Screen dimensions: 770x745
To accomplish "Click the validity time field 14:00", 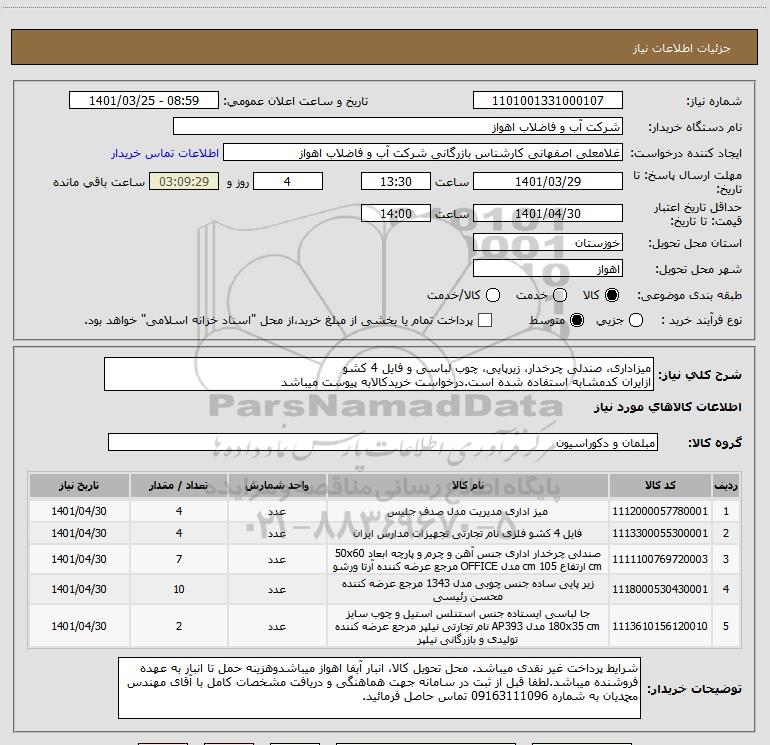I will (396, 213).
